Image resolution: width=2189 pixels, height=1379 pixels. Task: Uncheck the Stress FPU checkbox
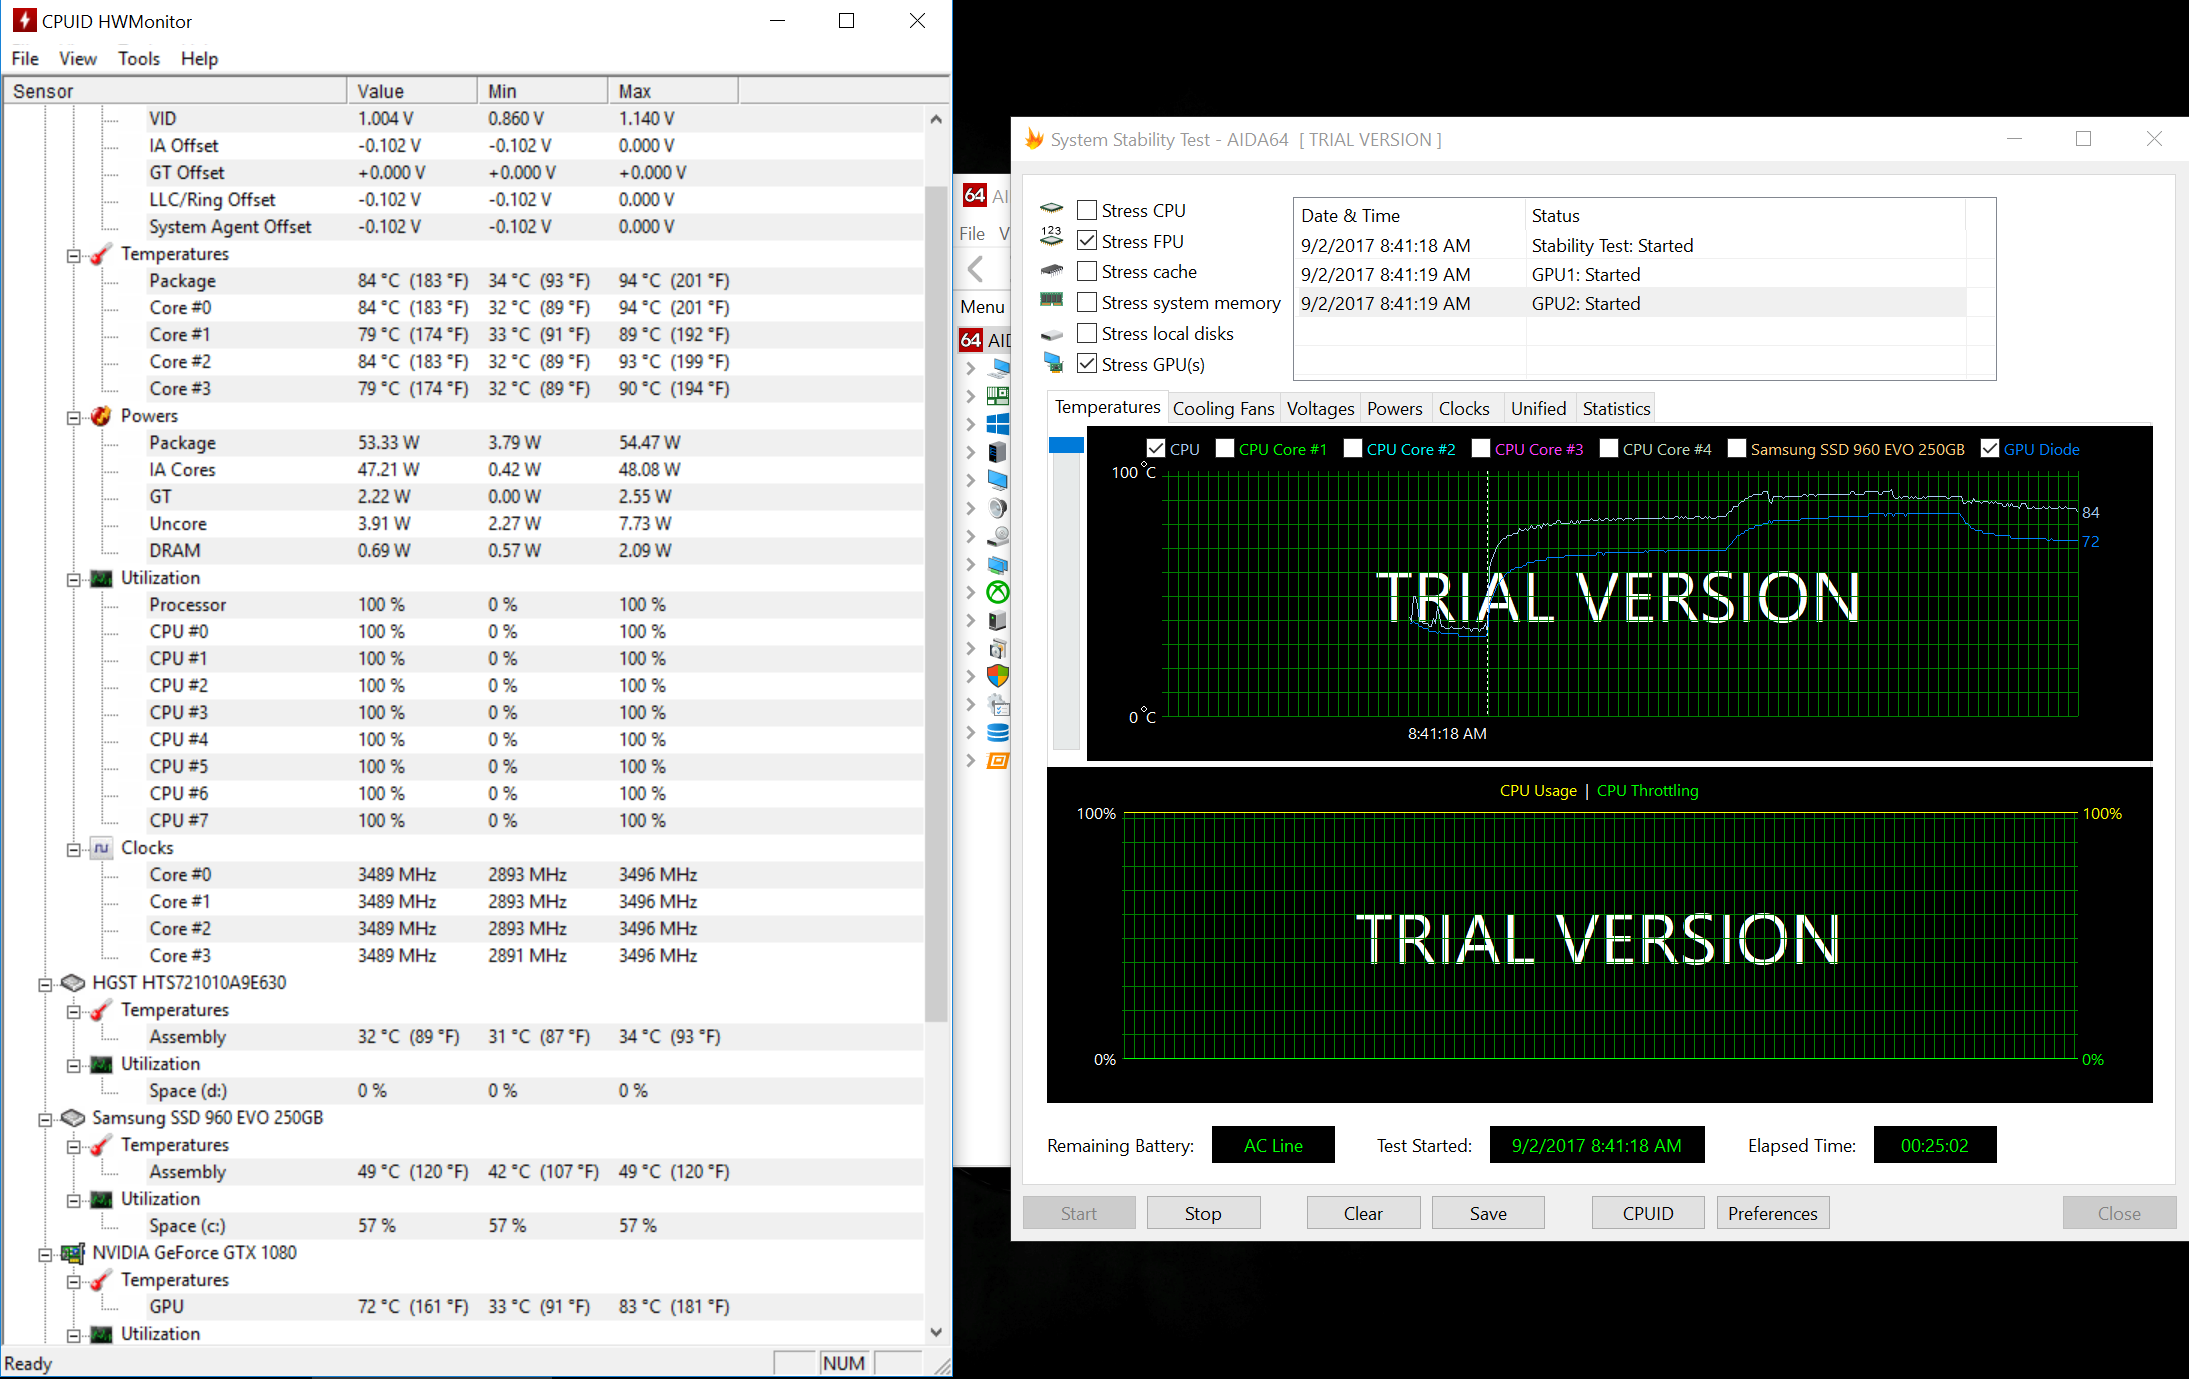pyautogui.click(x=1087, y=241)
